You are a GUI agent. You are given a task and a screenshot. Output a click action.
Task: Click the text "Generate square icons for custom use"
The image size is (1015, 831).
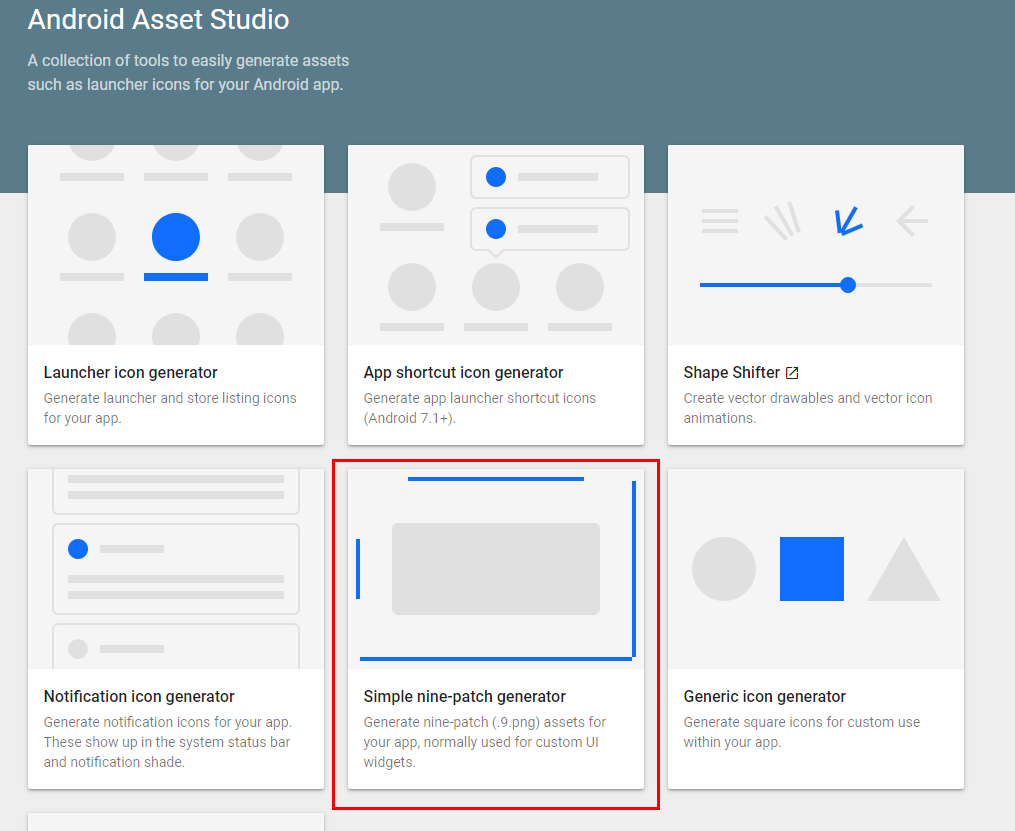[801, 722]
